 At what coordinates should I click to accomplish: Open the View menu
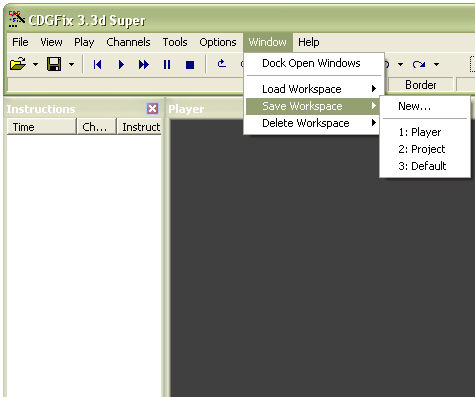click(51, 42)
